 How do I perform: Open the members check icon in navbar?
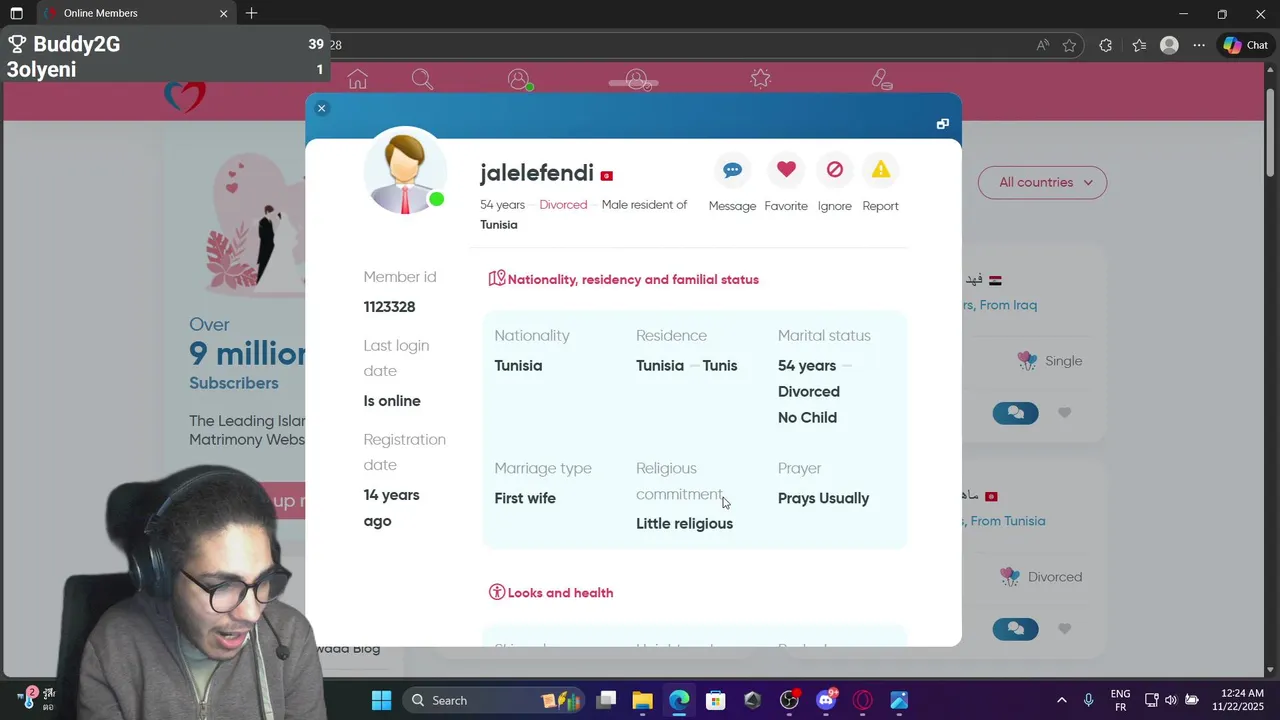pyautogui.click(x=638, y=79)
